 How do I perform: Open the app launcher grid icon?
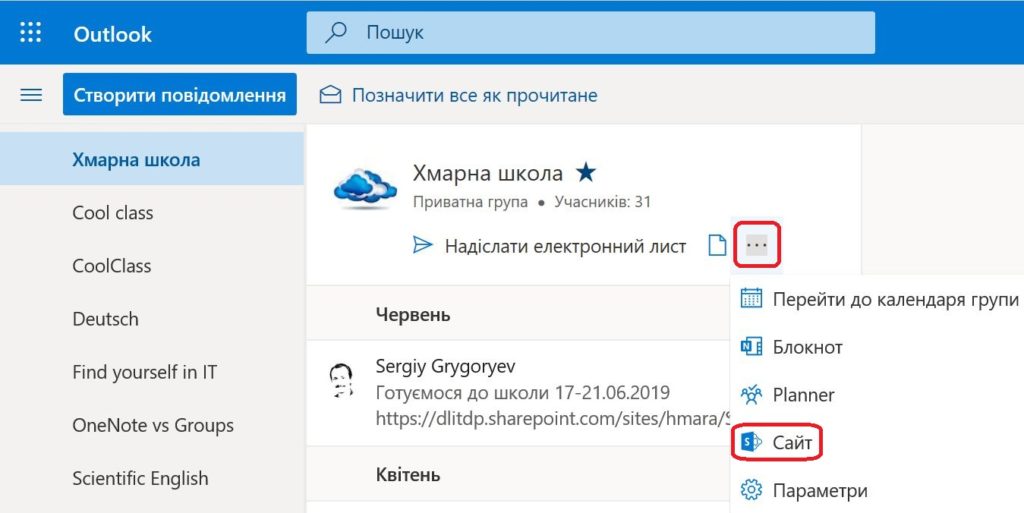(x=31, y=32)
